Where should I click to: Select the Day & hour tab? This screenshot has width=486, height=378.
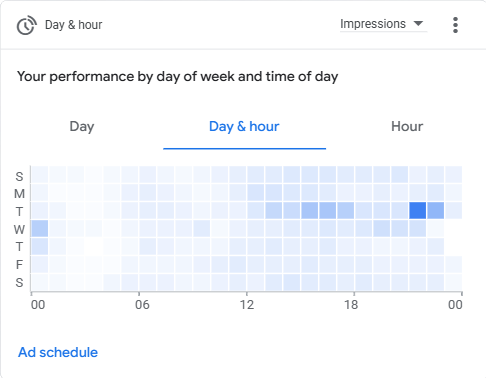[244, 127]
